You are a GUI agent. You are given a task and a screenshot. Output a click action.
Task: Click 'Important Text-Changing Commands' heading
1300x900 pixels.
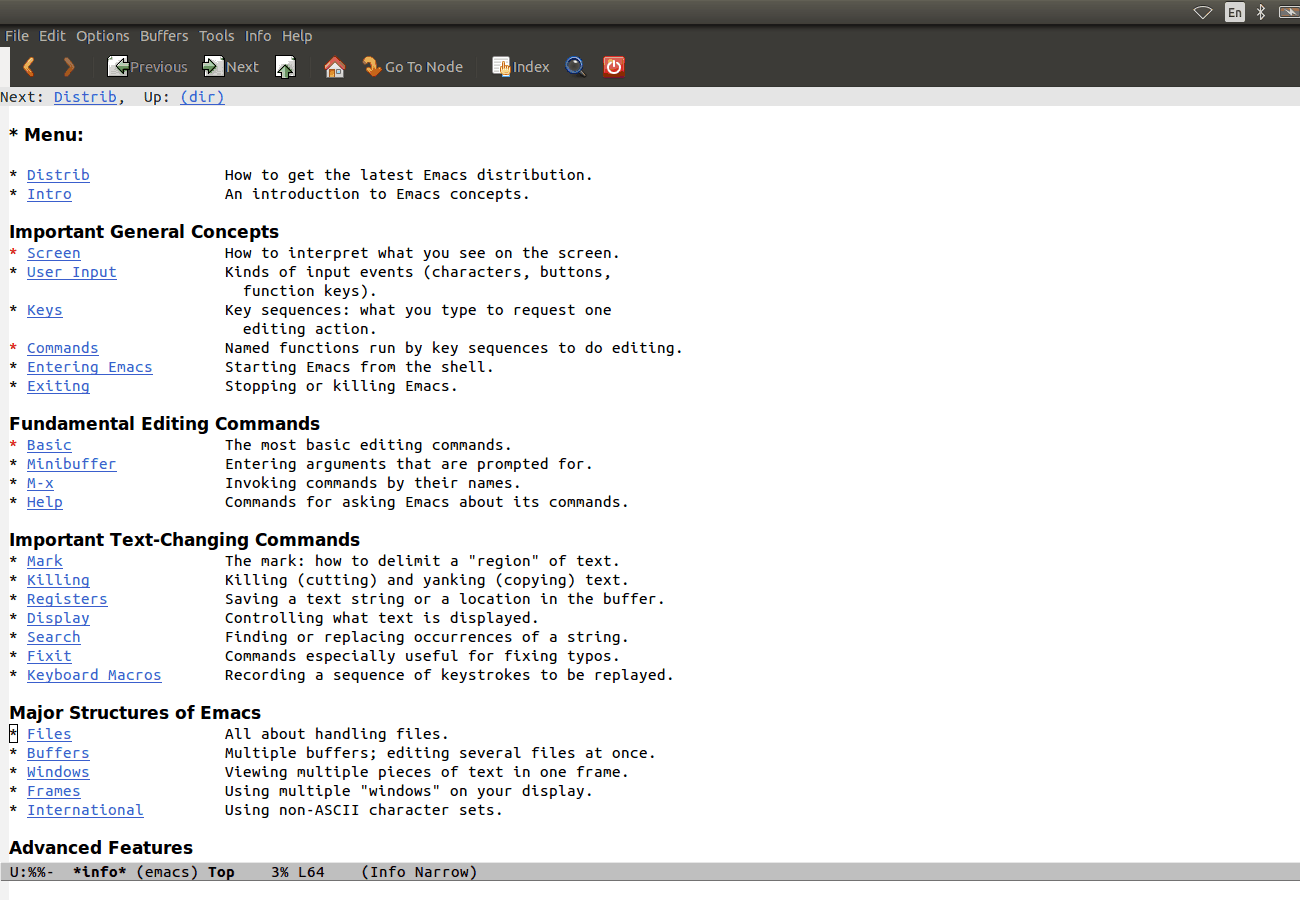click(x=185, y=540)
